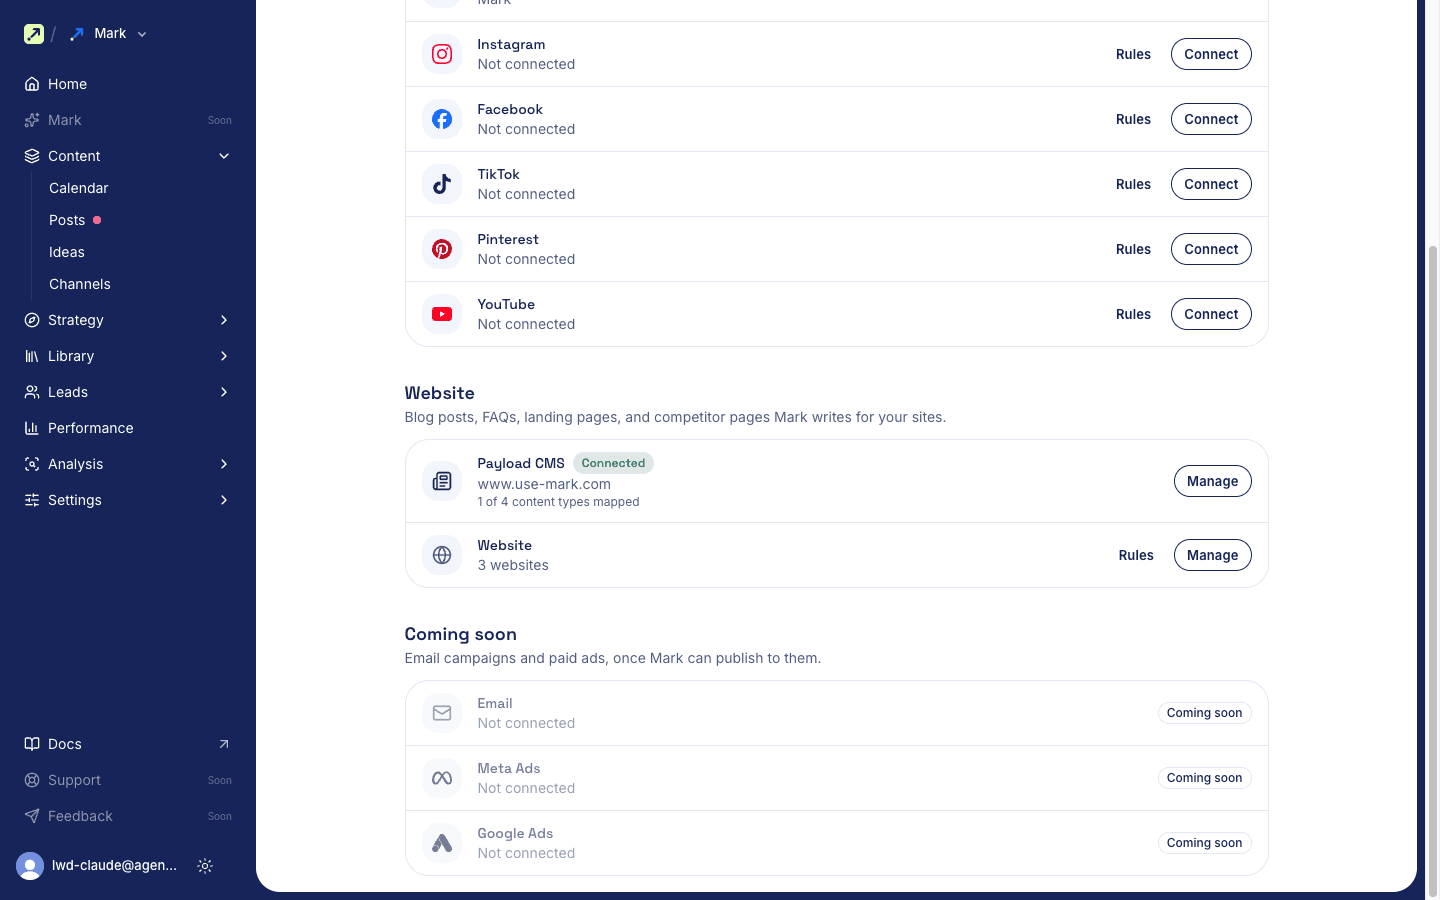Connect the YouTube channel
Image resolution: width=1440 pixels, height=900 pixels.
tap(1211, 314)
